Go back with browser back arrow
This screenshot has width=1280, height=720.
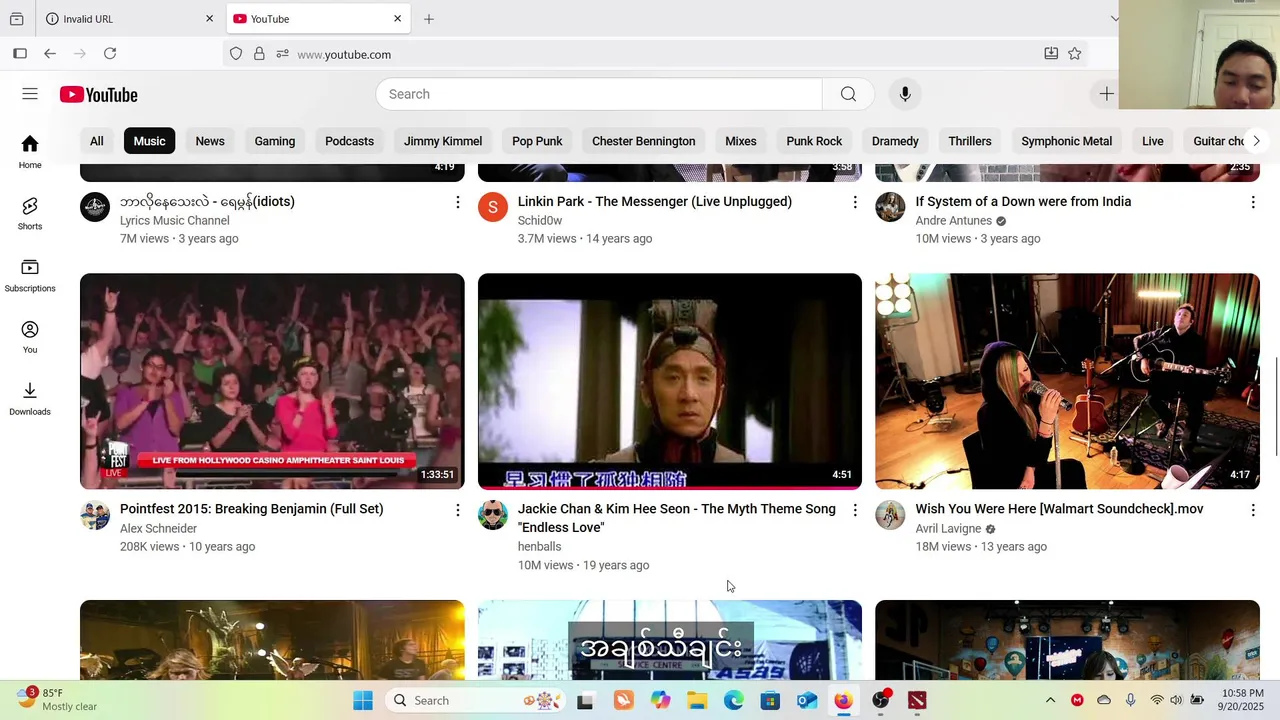[50, 54]
